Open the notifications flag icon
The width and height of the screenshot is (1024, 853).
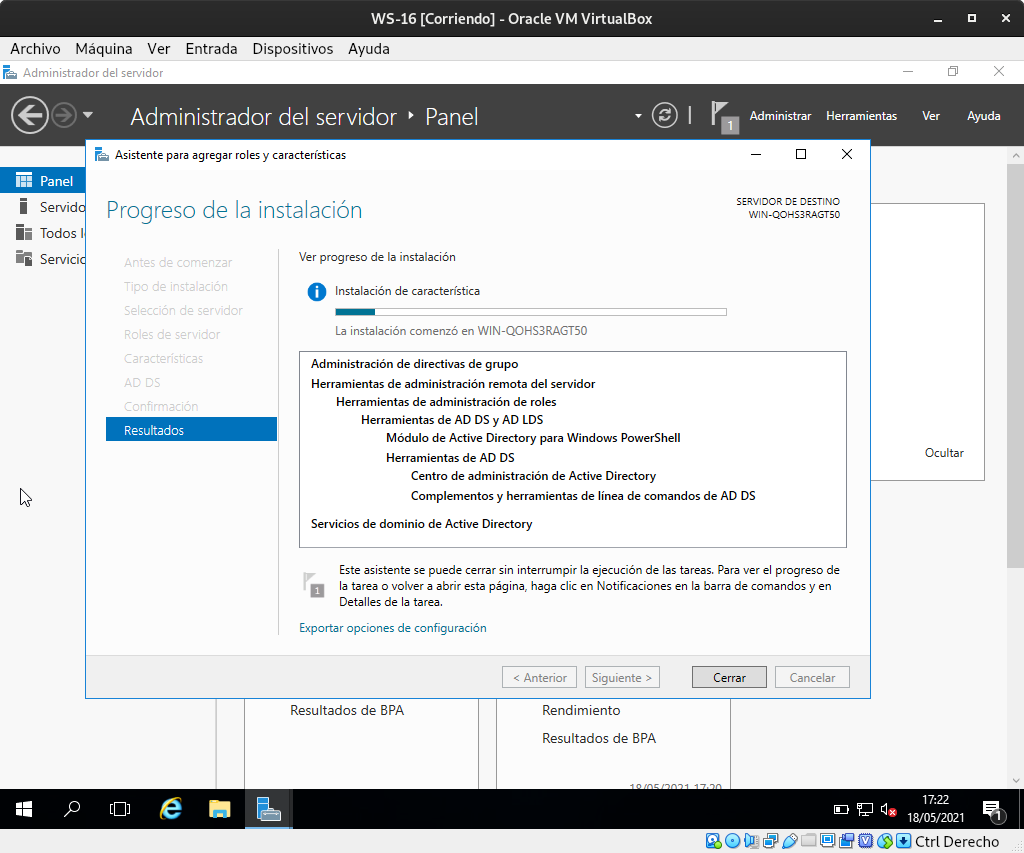coord(722,116)
